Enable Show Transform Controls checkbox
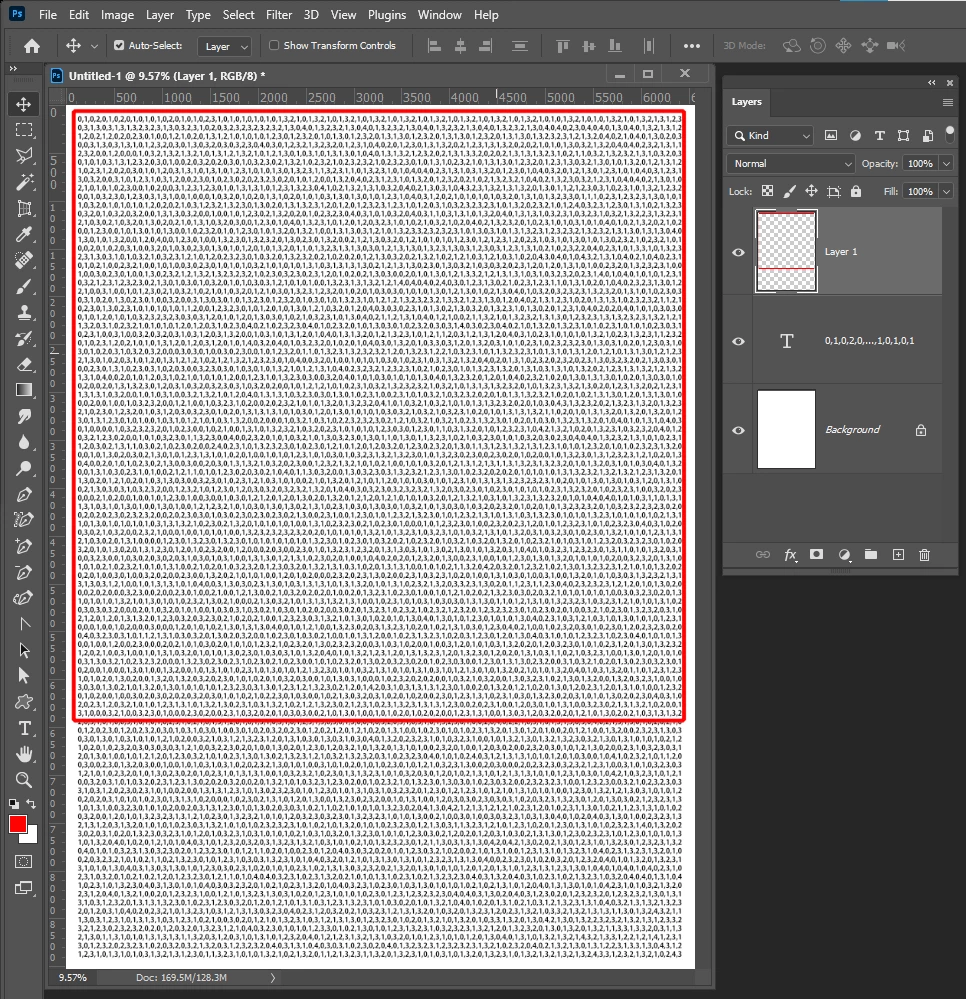Screen dimensions: 966x999 click(x=274, y=45)
